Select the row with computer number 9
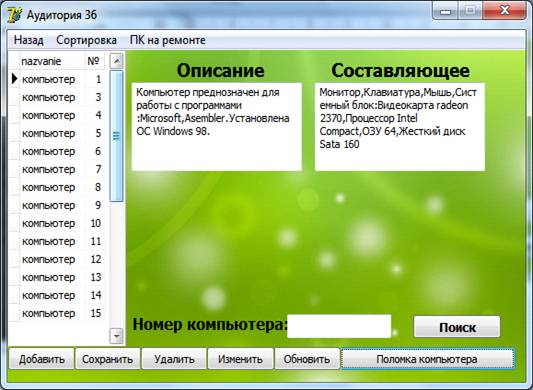Screen dimensions: 533x390 click(57, 205)
